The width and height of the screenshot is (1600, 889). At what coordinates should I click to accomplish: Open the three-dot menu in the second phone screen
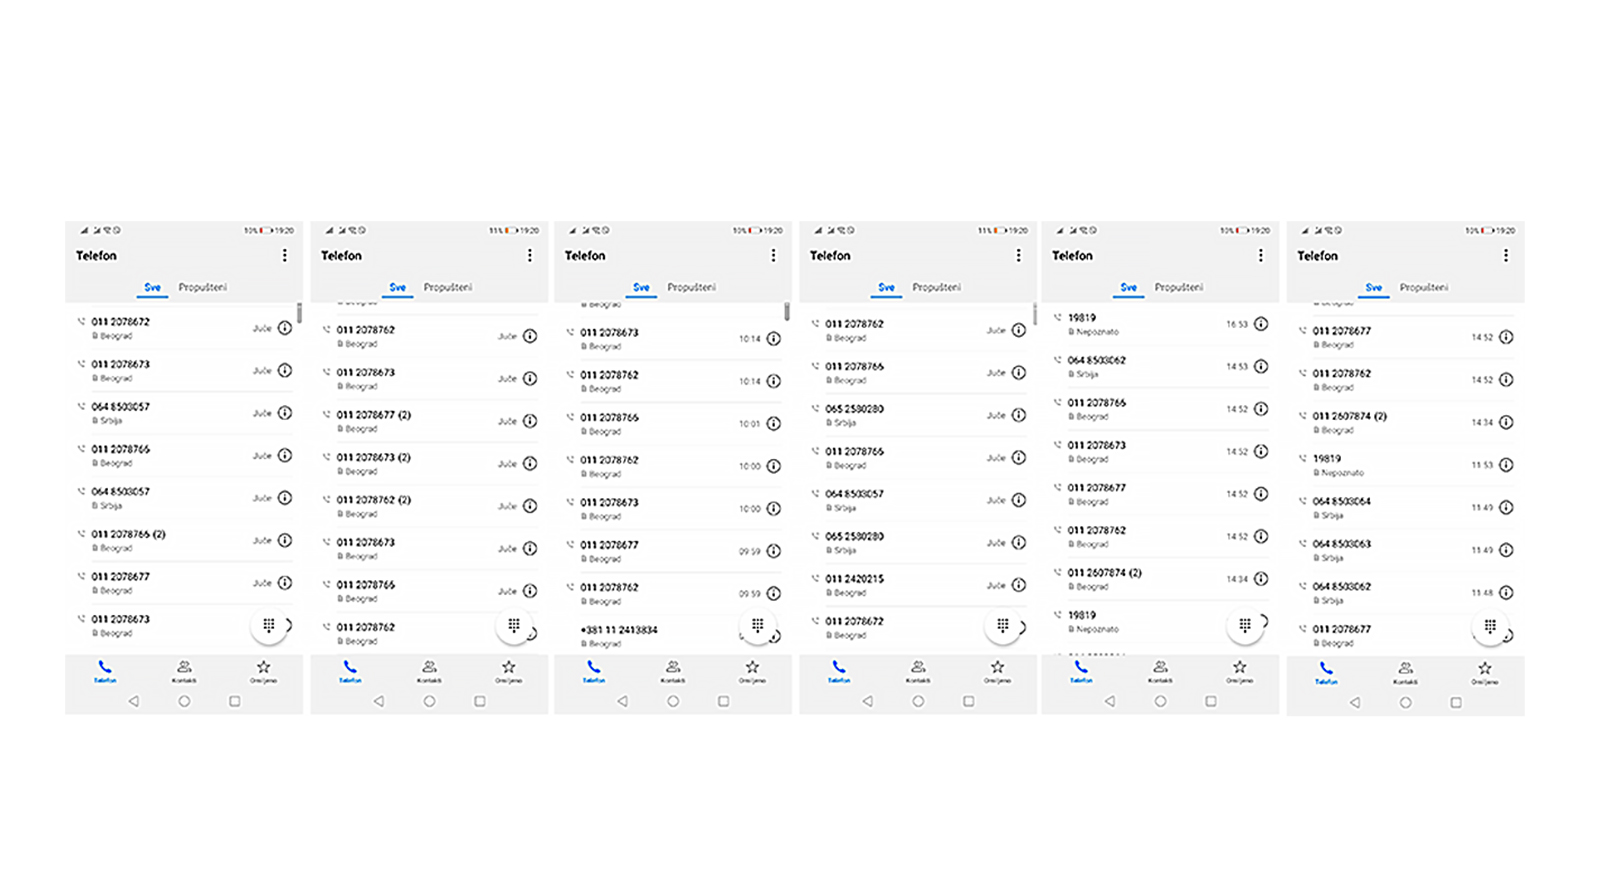pos(530,255)
